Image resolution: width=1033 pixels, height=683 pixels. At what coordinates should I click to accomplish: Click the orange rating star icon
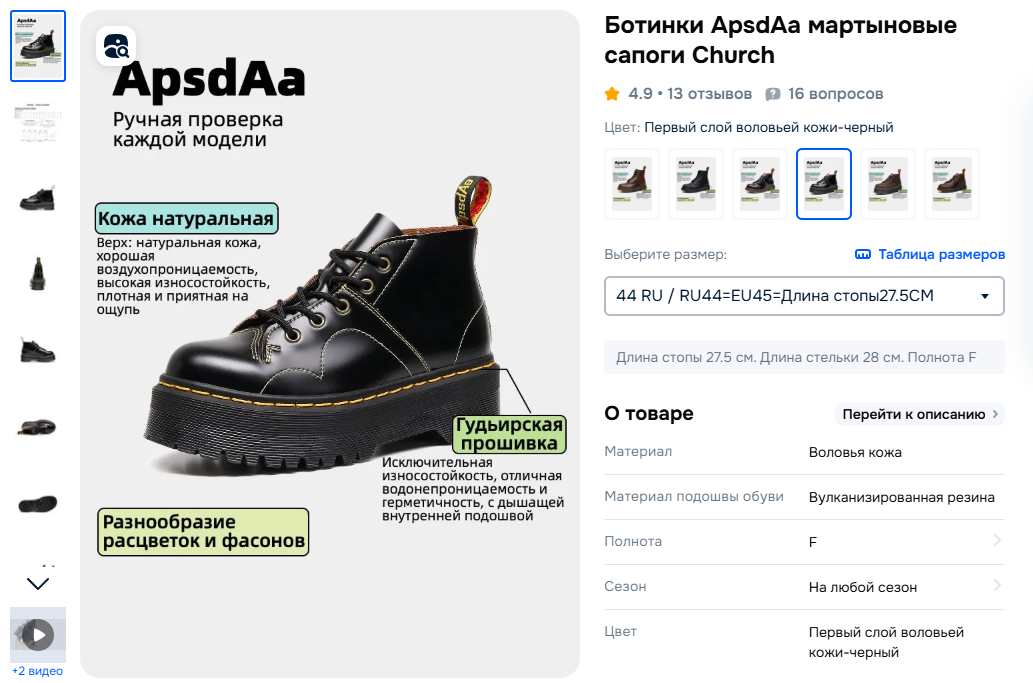pos(612,94)
